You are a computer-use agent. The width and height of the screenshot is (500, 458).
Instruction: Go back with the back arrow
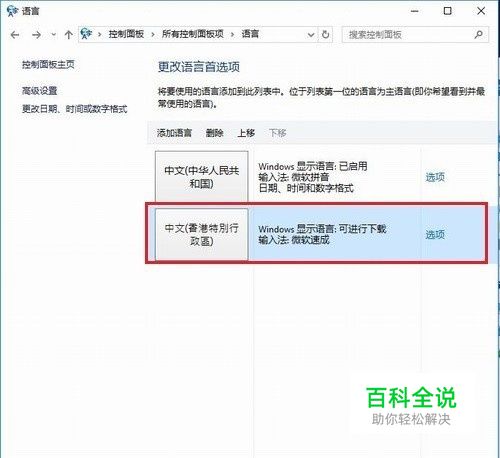(x=15, y=35)
